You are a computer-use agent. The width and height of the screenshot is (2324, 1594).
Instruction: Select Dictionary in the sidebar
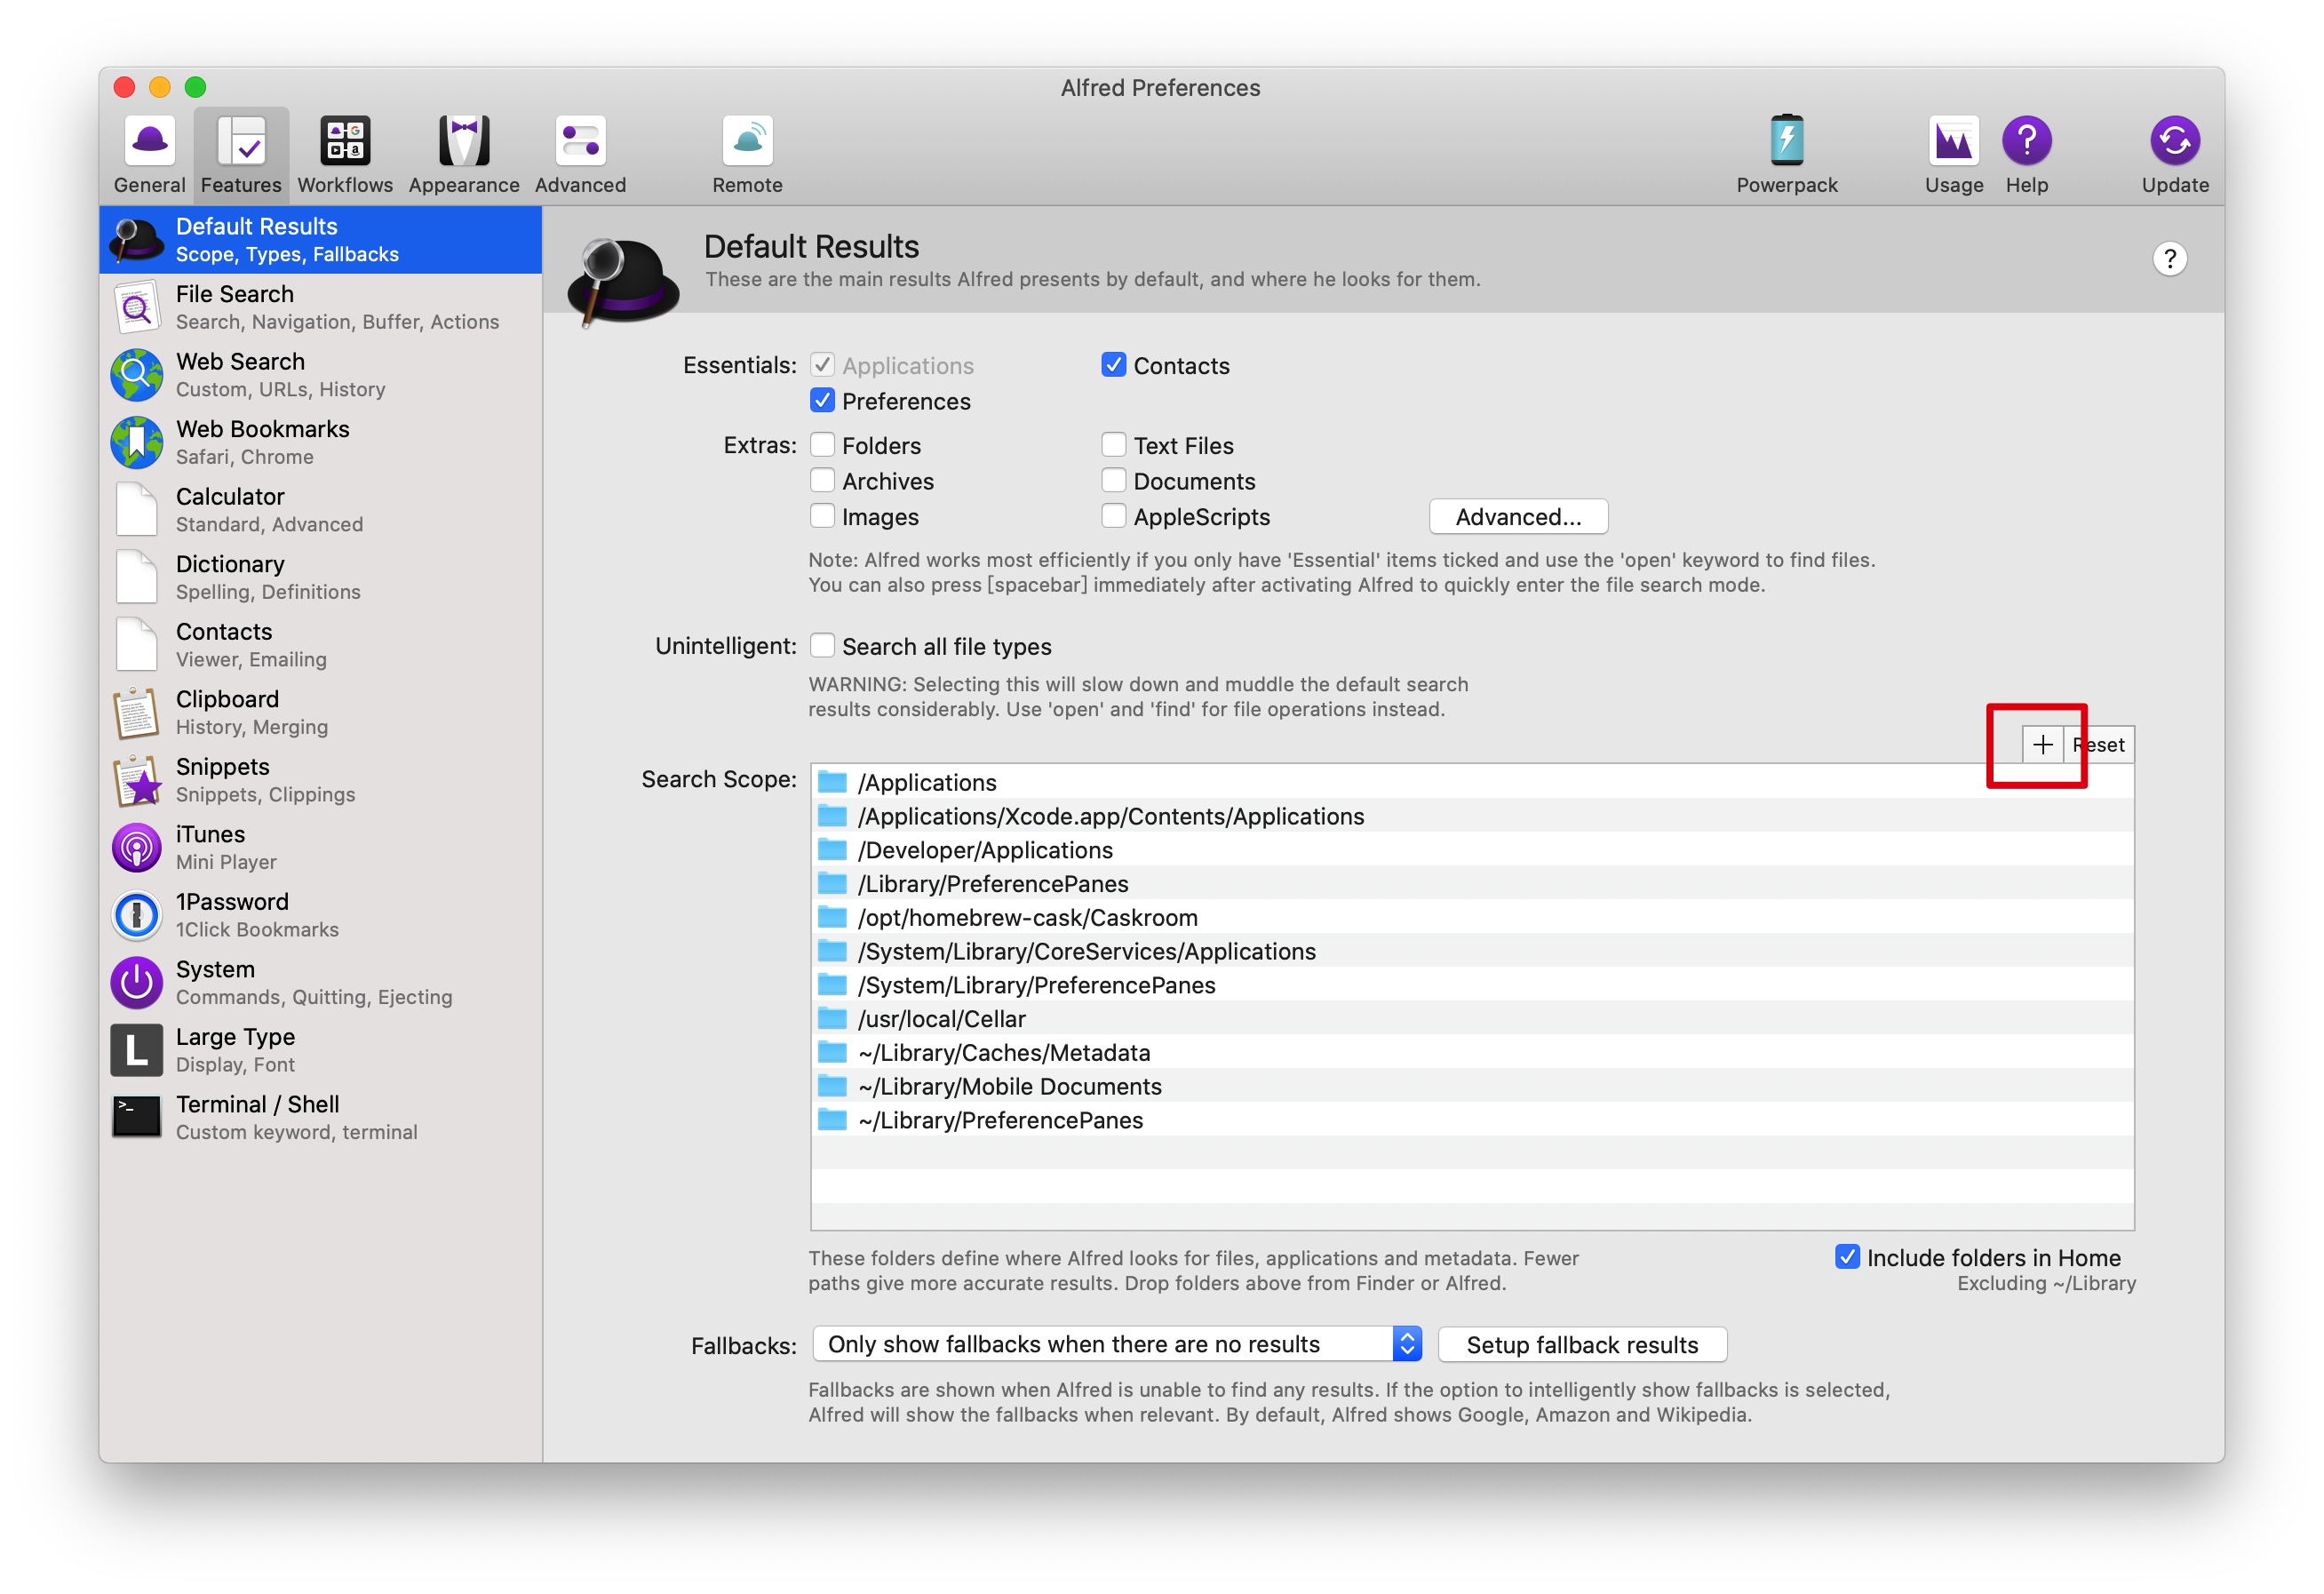coord(320,577)
